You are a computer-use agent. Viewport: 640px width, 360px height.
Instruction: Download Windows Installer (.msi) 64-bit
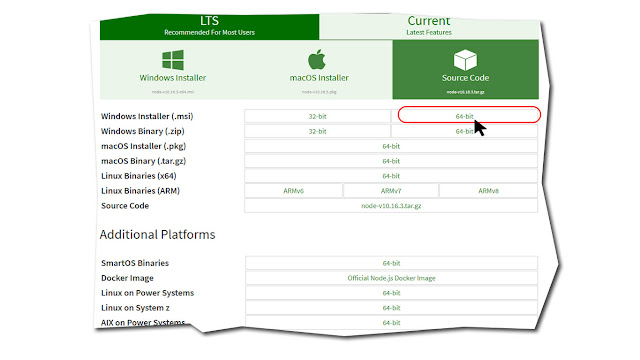point(464,116)
